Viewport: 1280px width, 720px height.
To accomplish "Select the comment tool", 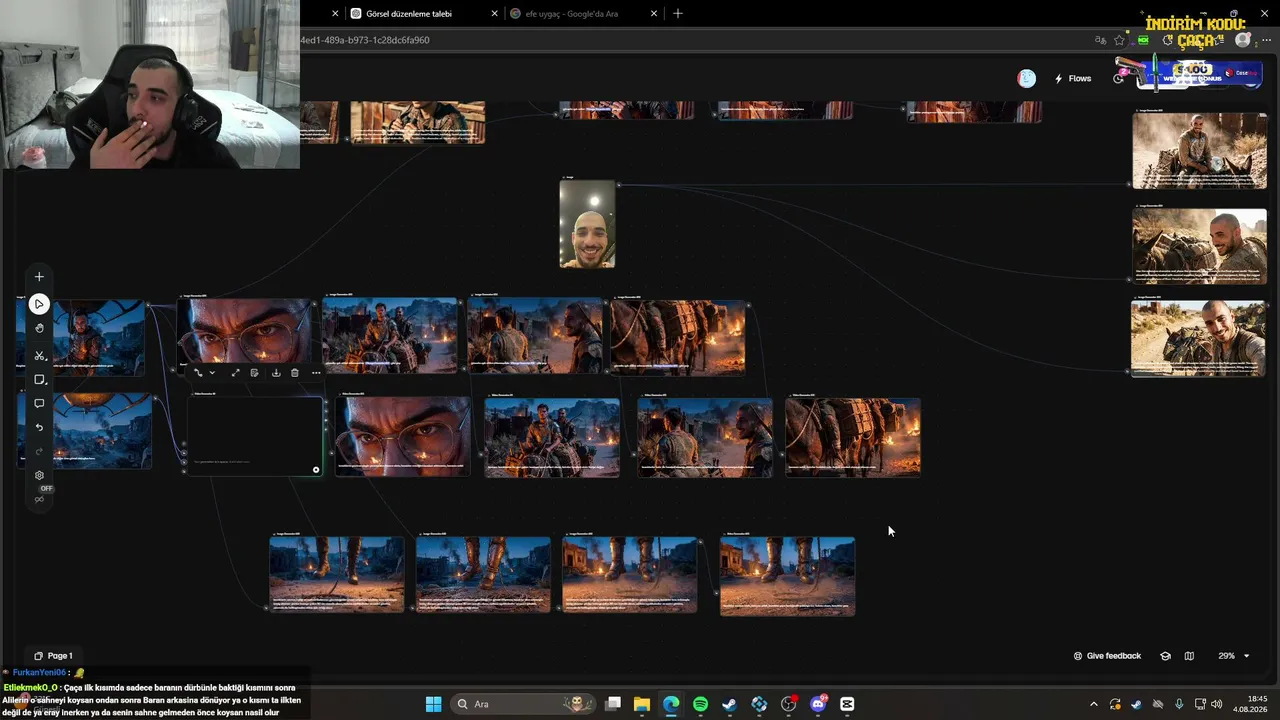I will pos(39,404).
